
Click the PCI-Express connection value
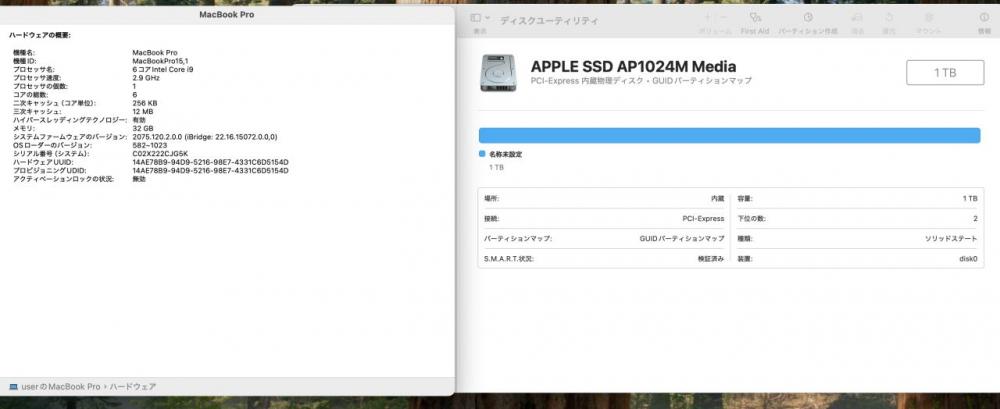click(x=703, y=218)
